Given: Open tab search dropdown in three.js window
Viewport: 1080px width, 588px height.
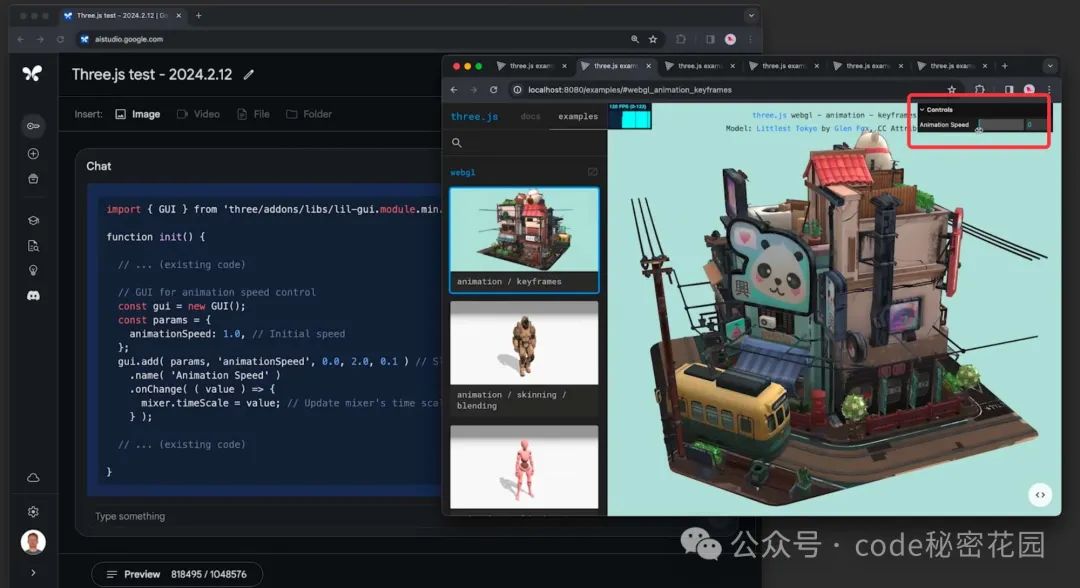Looking at the screenshot, I should pyautogui.click(x=1050, y=66).
